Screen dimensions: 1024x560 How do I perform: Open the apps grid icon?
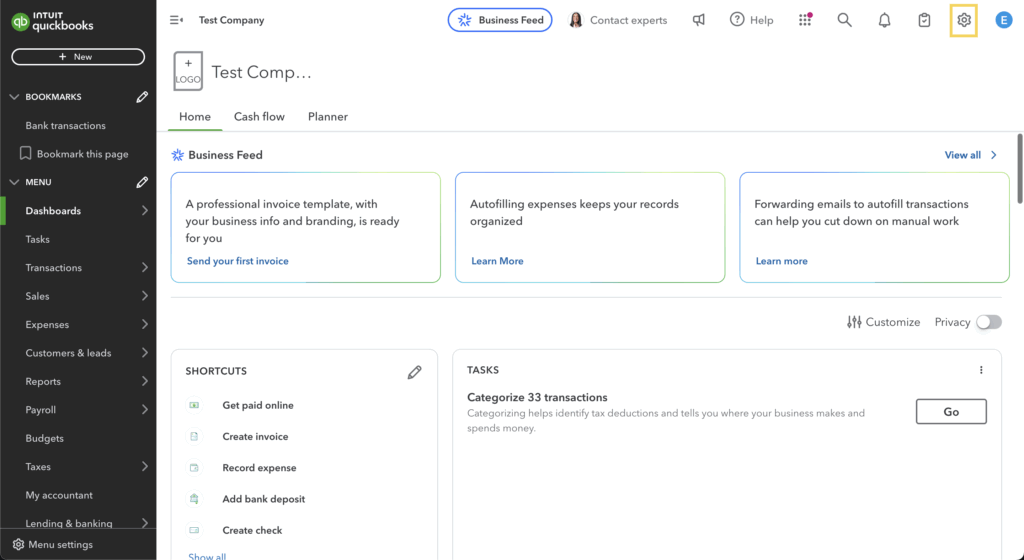[x=805, y=20]
